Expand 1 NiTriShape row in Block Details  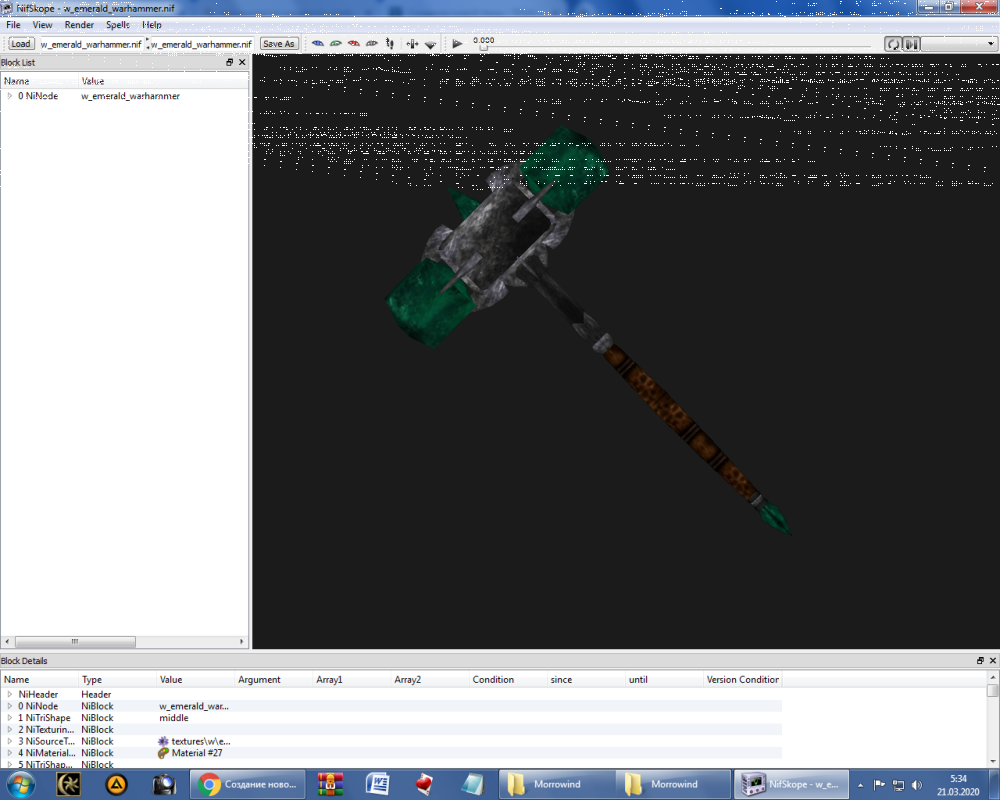(10, 718)
